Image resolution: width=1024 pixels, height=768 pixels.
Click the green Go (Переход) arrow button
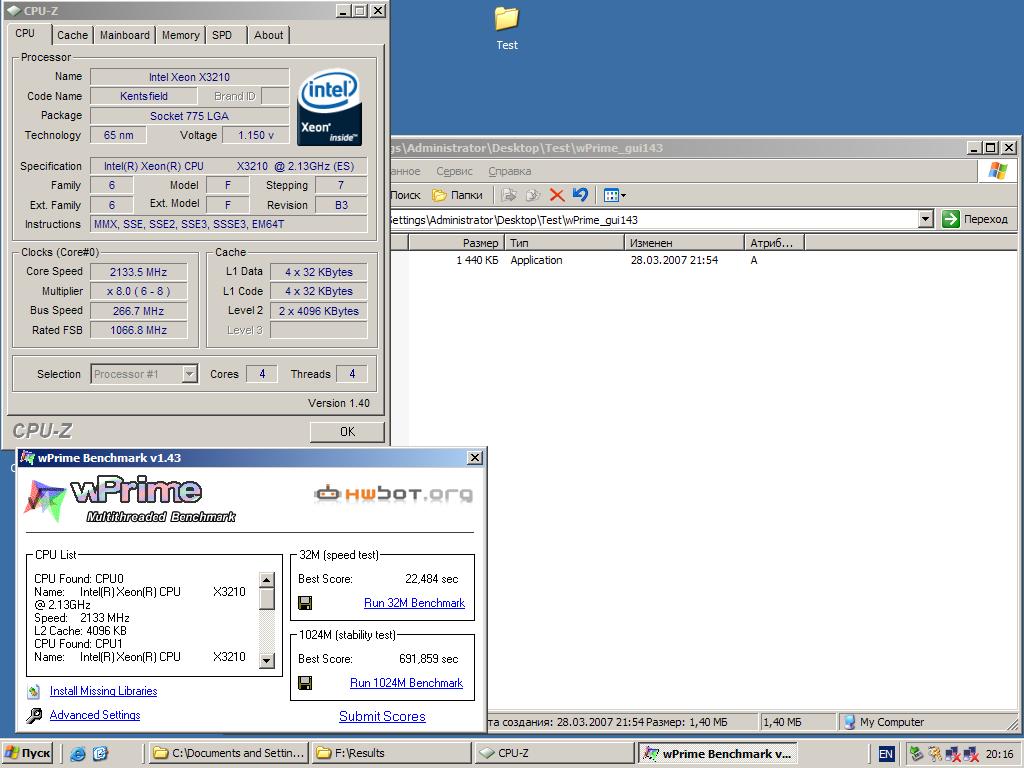pyautogui.click(x=951, y=219)
